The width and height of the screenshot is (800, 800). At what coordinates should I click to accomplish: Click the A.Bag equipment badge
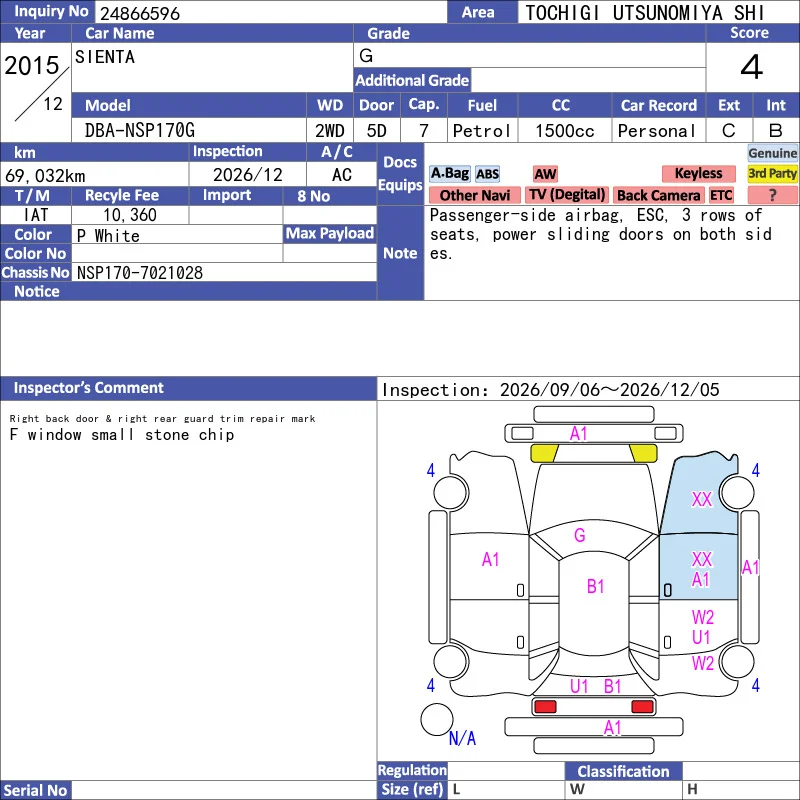click(449, 173)
